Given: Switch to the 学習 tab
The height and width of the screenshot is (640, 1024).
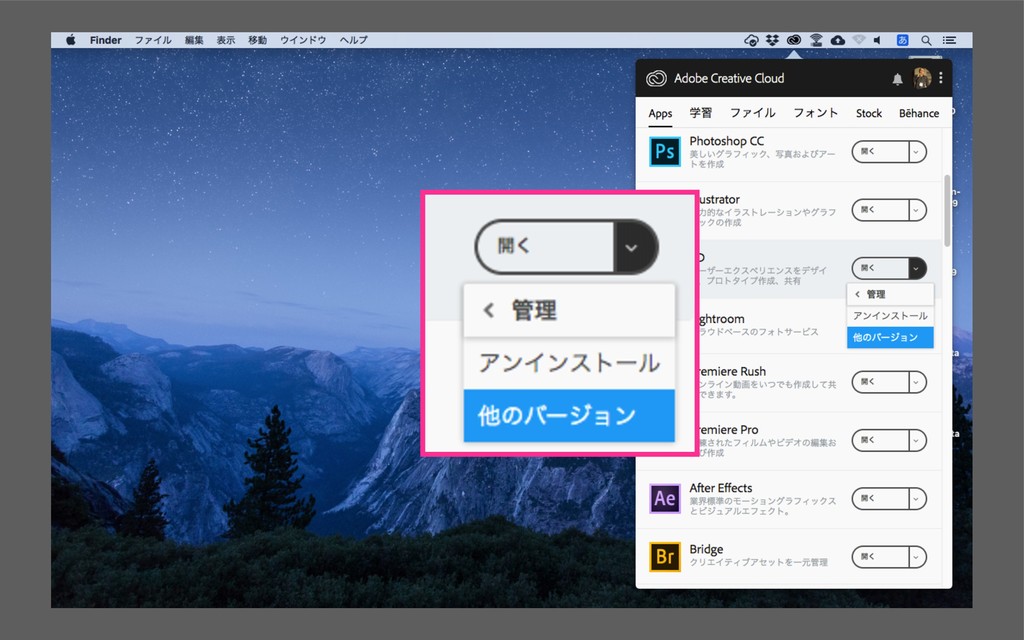Looking at the screenshot, I should click(701, 113).
